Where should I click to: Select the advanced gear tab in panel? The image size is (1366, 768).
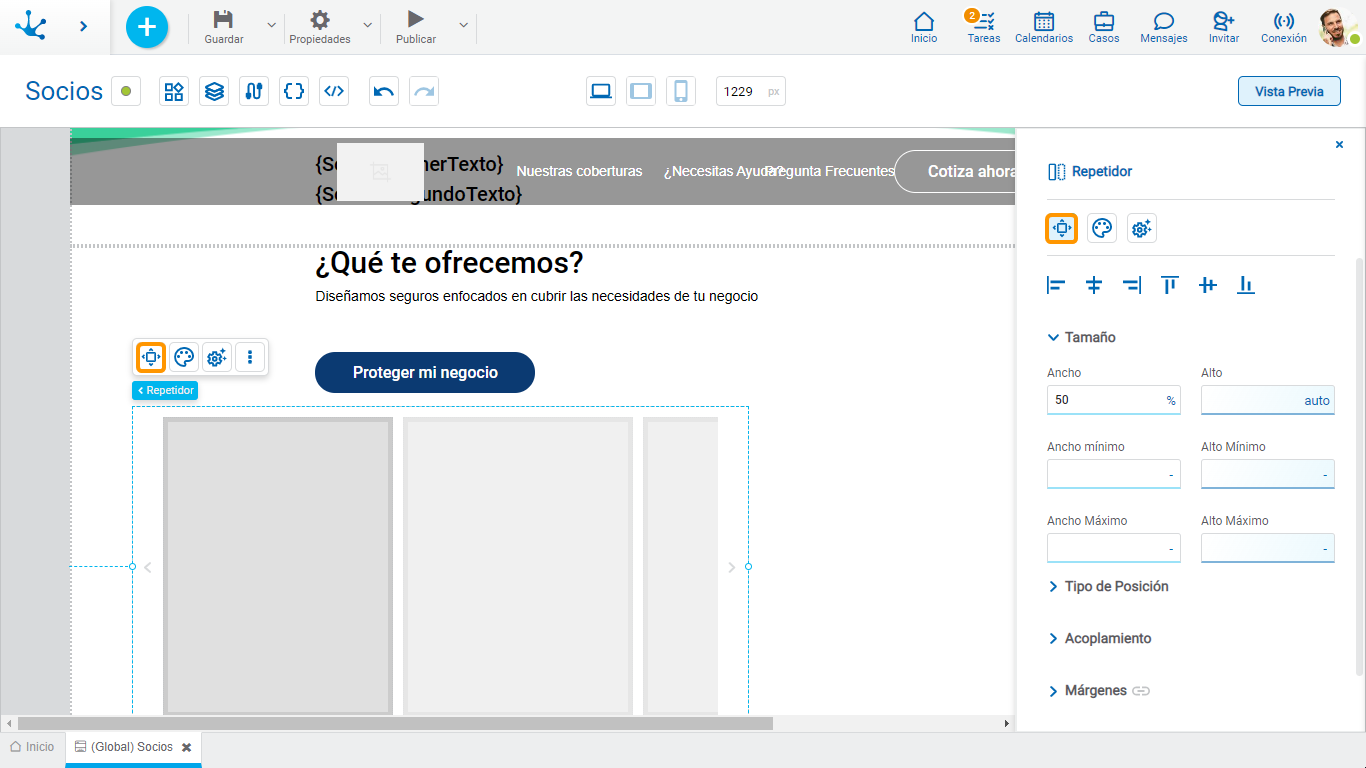point(1142,229)
